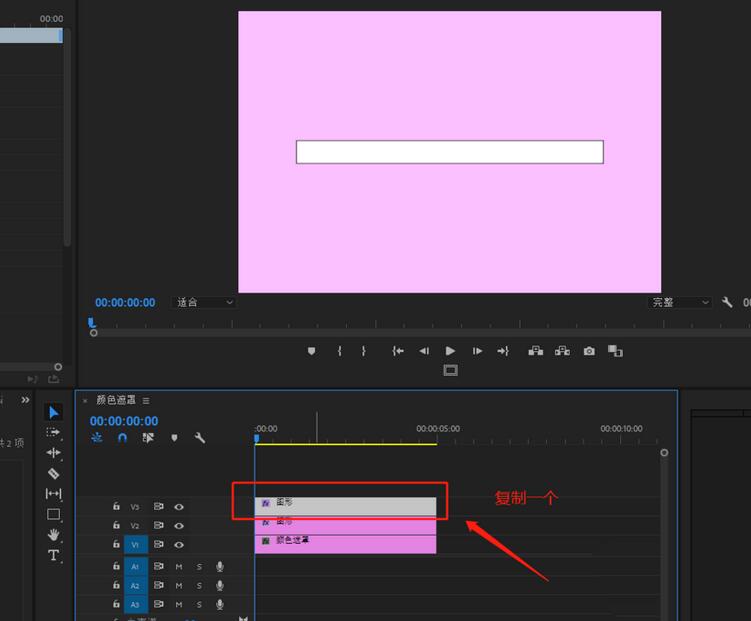Solo the A1 track
This screenshot has height=621, width=751.
(x=199, y=566)
